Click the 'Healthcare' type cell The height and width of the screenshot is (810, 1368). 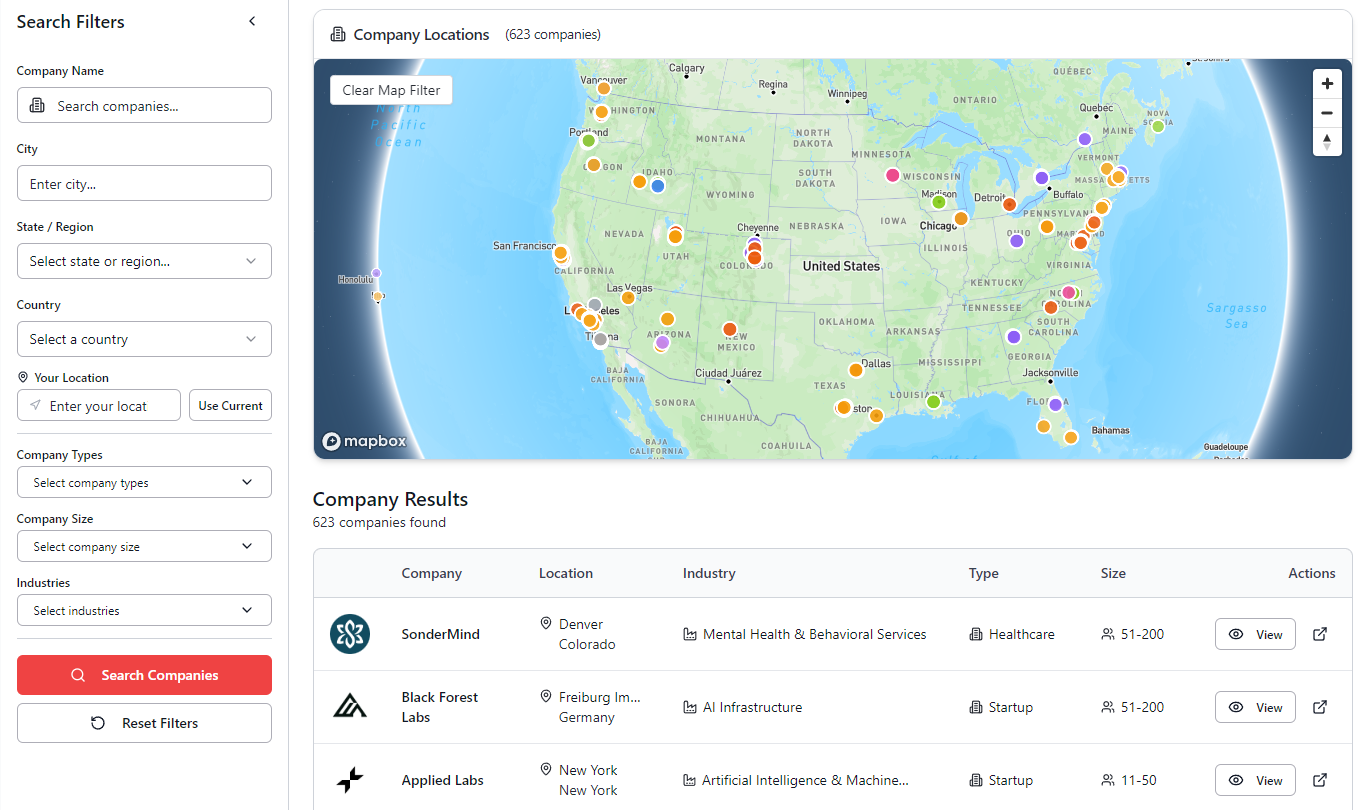1012,634
